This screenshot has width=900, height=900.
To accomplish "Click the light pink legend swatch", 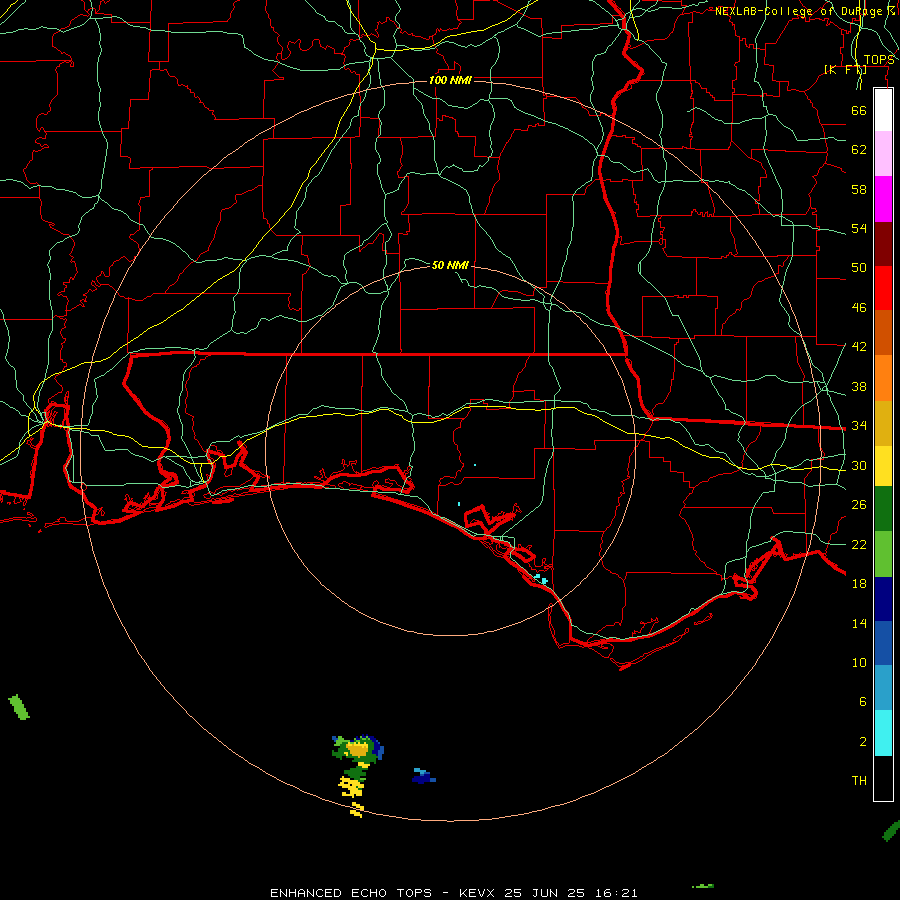I will [883, 153].
